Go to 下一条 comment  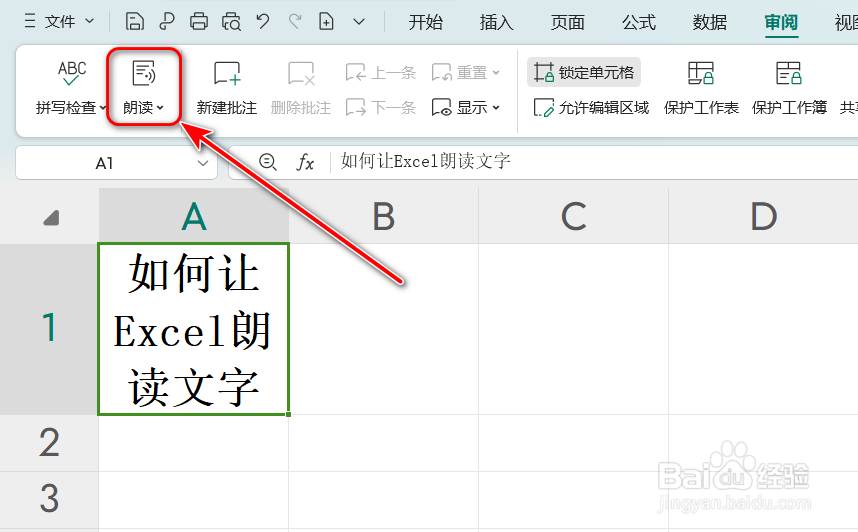click(381, 107)
